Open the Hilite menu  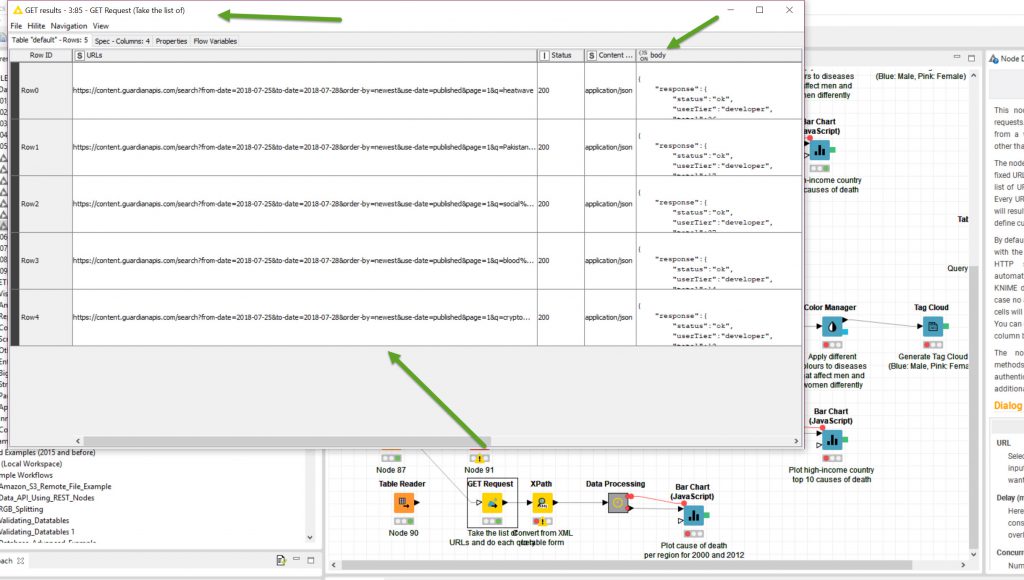(36, 25)
